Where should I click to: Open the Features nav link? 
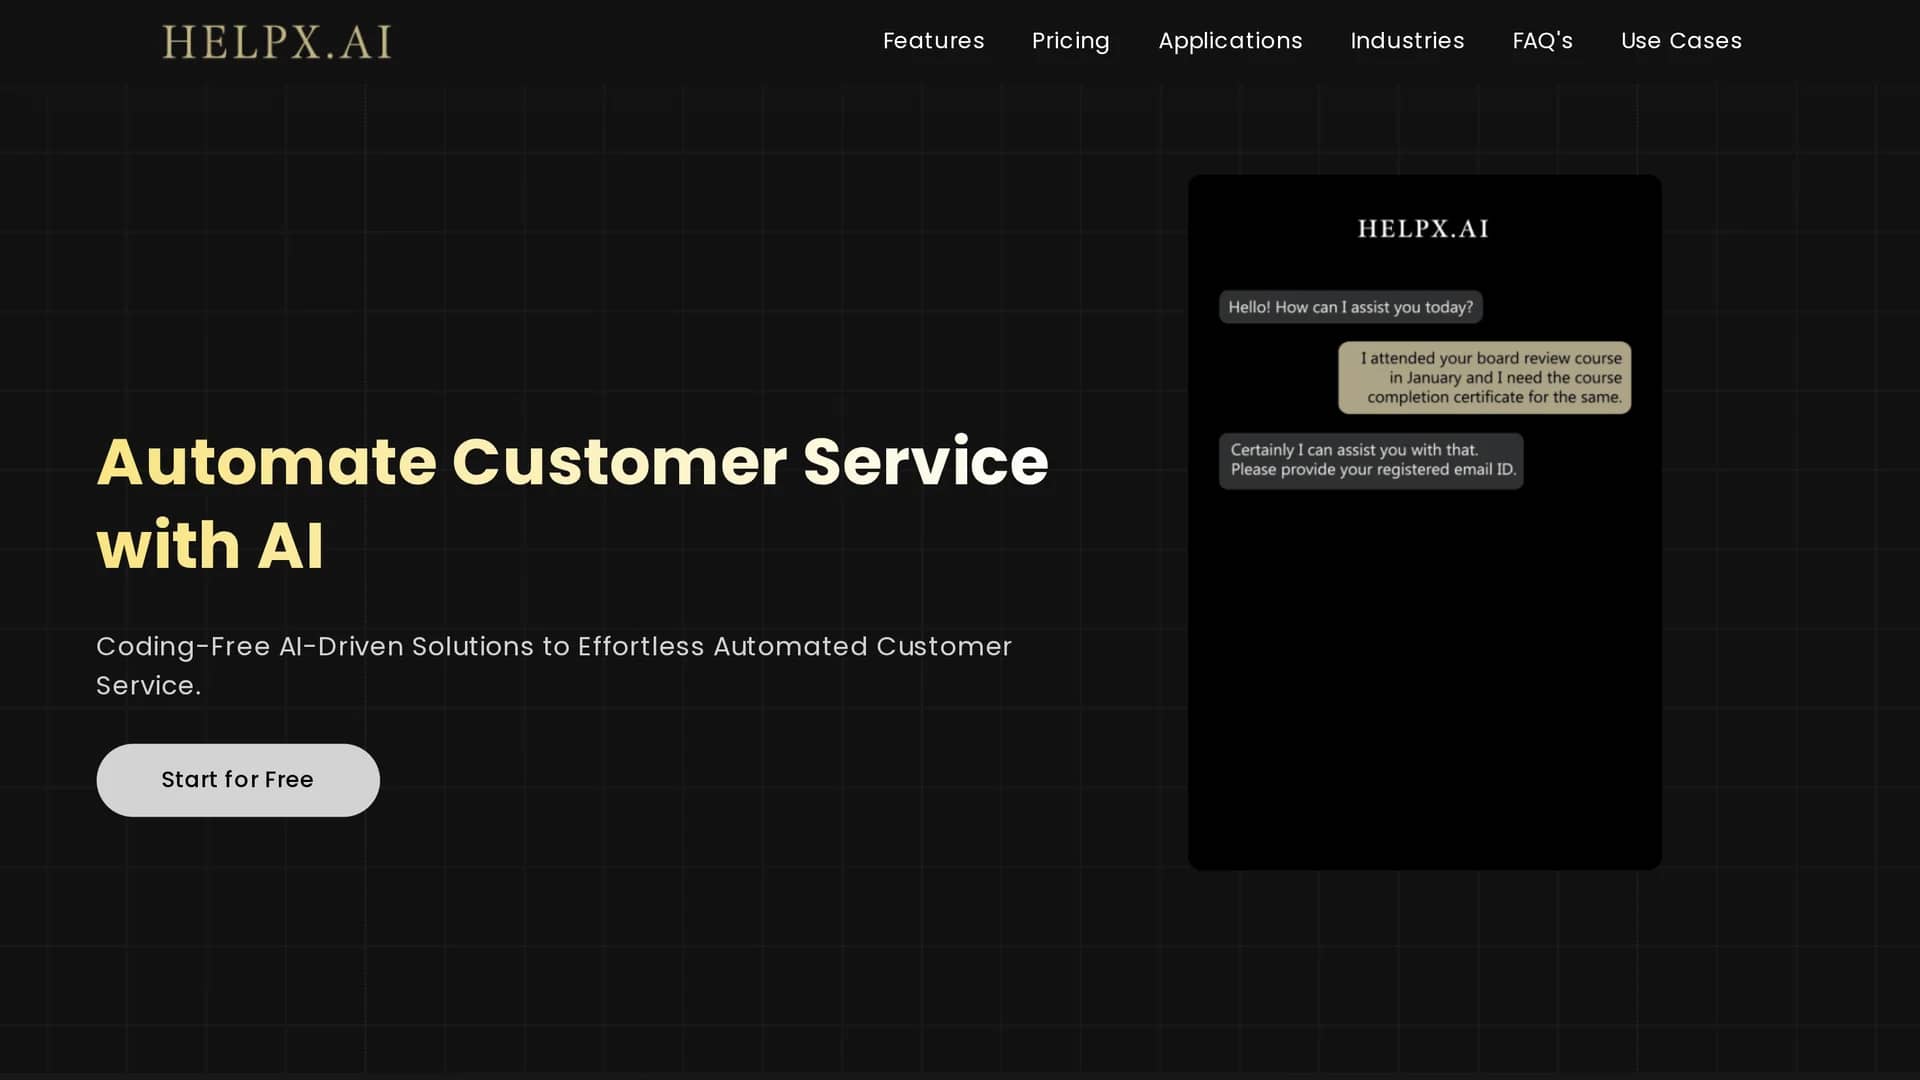point(933,41)
